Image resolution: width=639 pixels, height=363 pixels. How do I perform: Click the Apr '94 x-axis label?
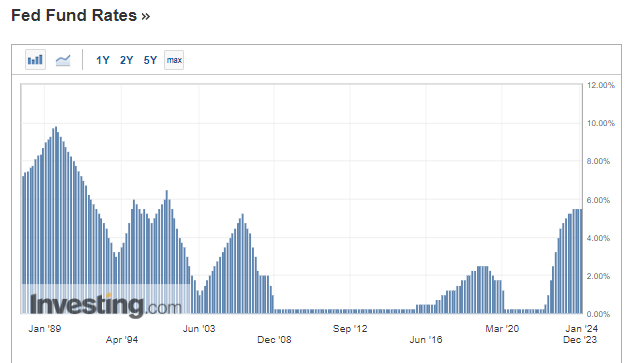coord(121,339)
